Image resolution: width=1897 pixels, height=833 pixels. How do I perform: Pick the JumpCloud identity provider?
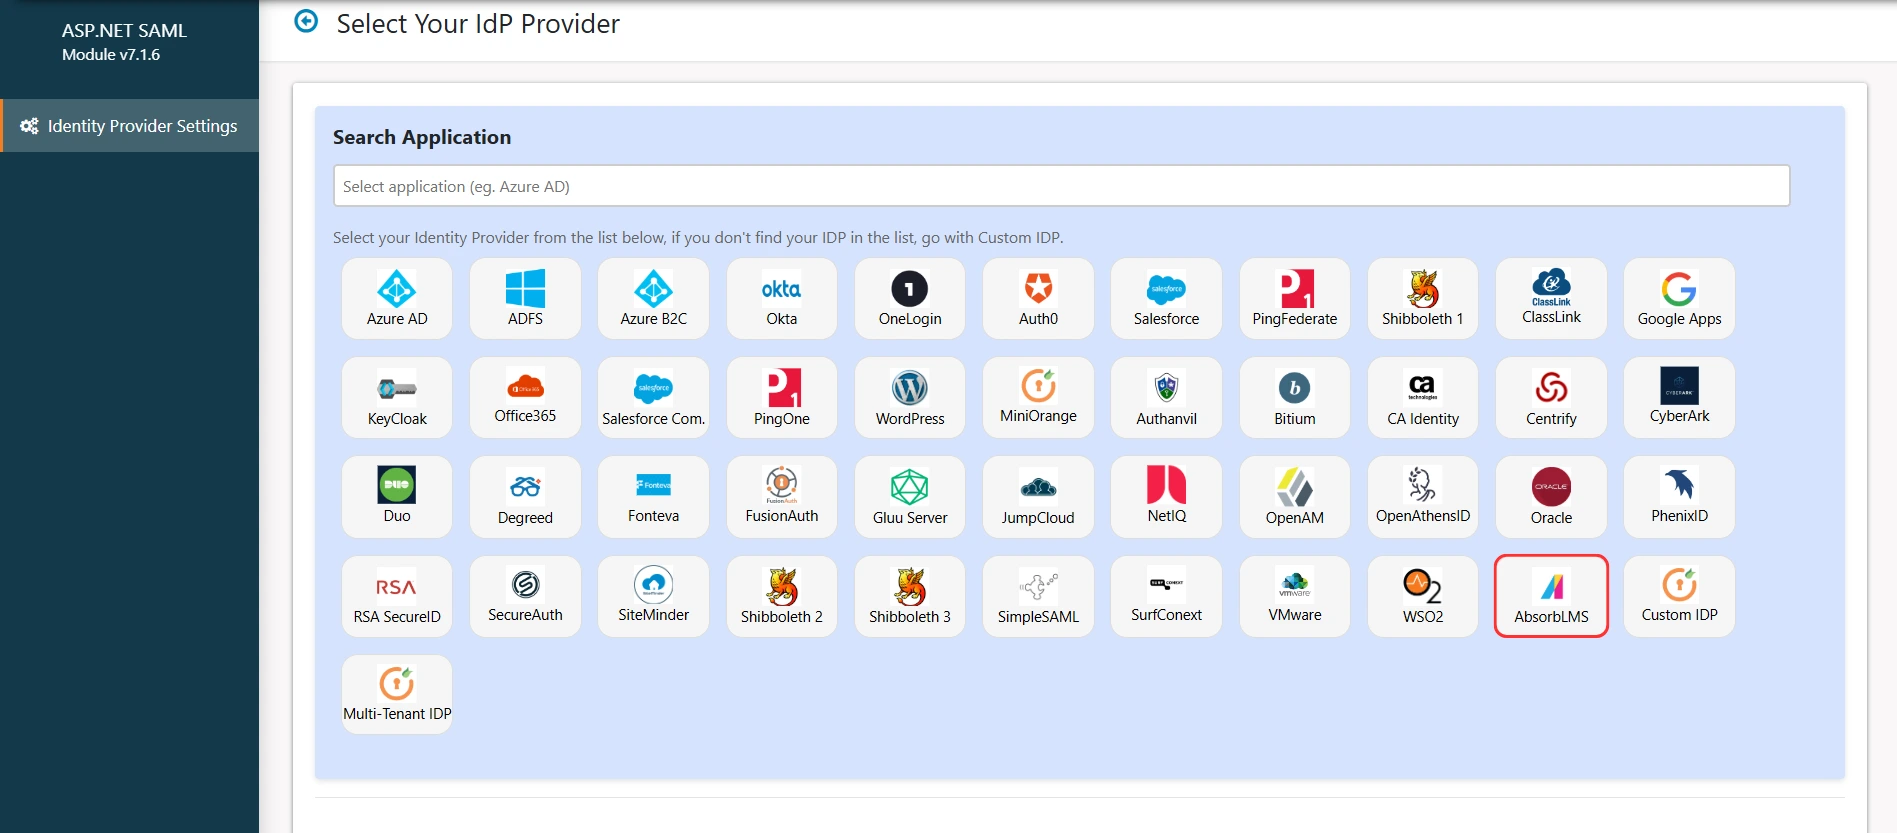[1038, 497]
